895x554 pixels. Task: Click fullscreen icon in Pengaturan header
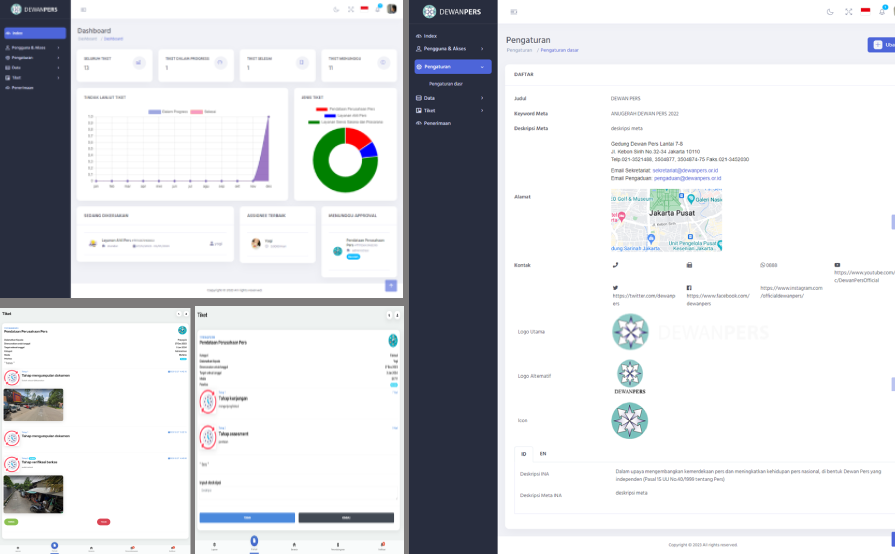(x=848, y=12)
